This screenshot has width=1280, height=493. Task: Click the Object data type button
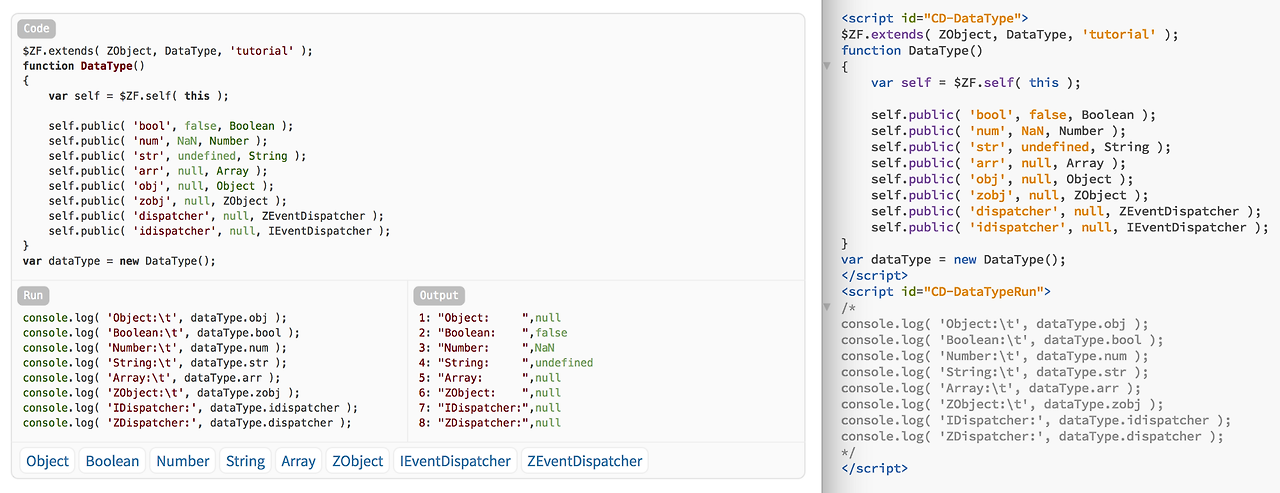coord(48,461)
